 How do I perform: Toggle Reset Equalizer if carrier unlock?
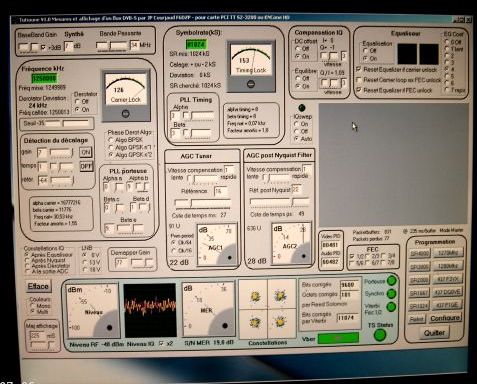pyautogui.click(x=359, y=69)
